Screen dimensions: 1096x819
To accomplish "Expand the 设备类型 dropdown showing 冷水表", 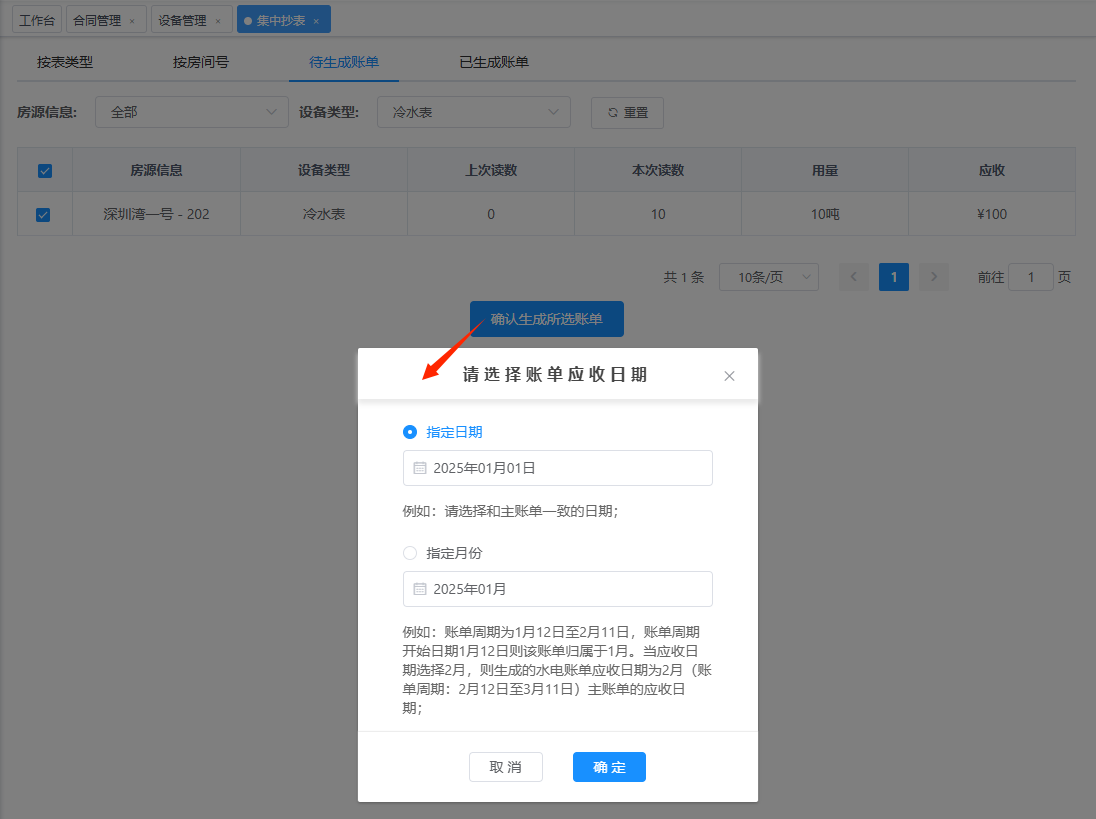I will 473,113.
